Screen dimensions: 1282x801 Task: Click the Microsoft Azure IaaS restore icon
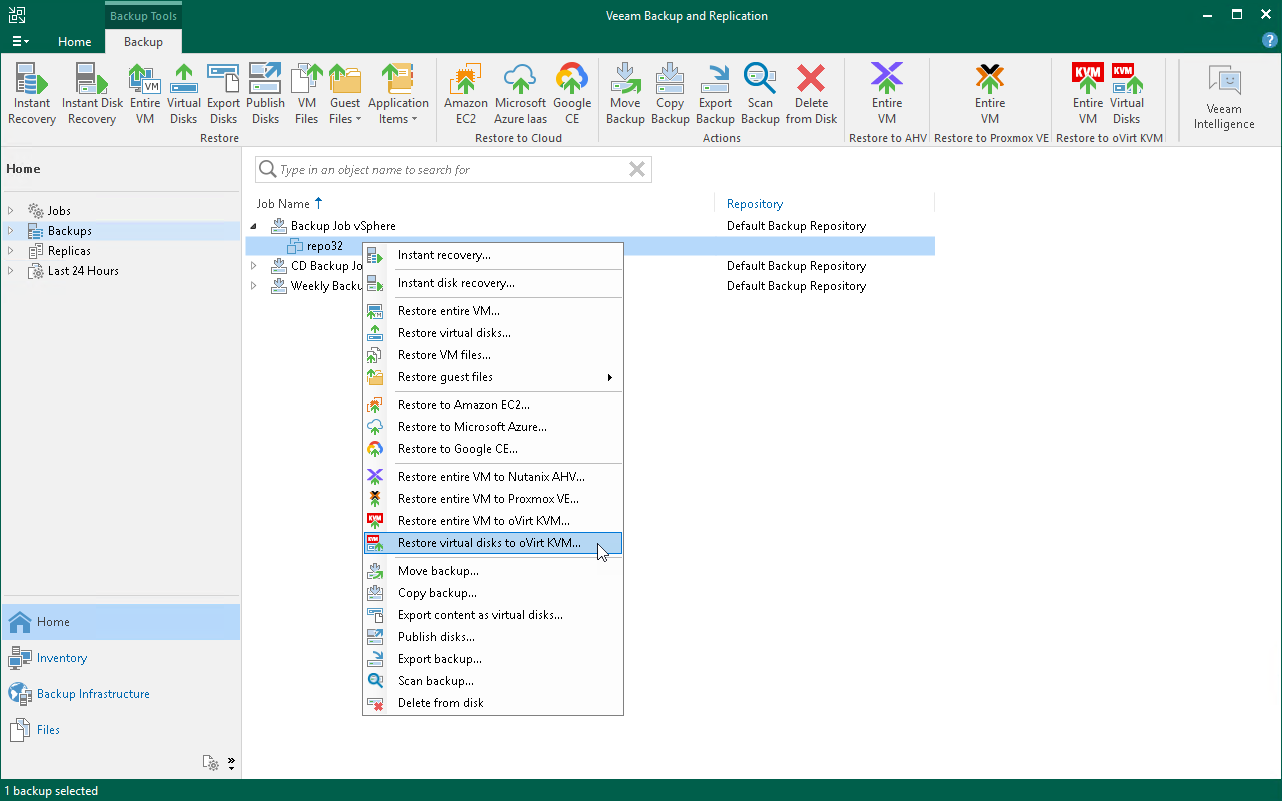pos(520,93)
